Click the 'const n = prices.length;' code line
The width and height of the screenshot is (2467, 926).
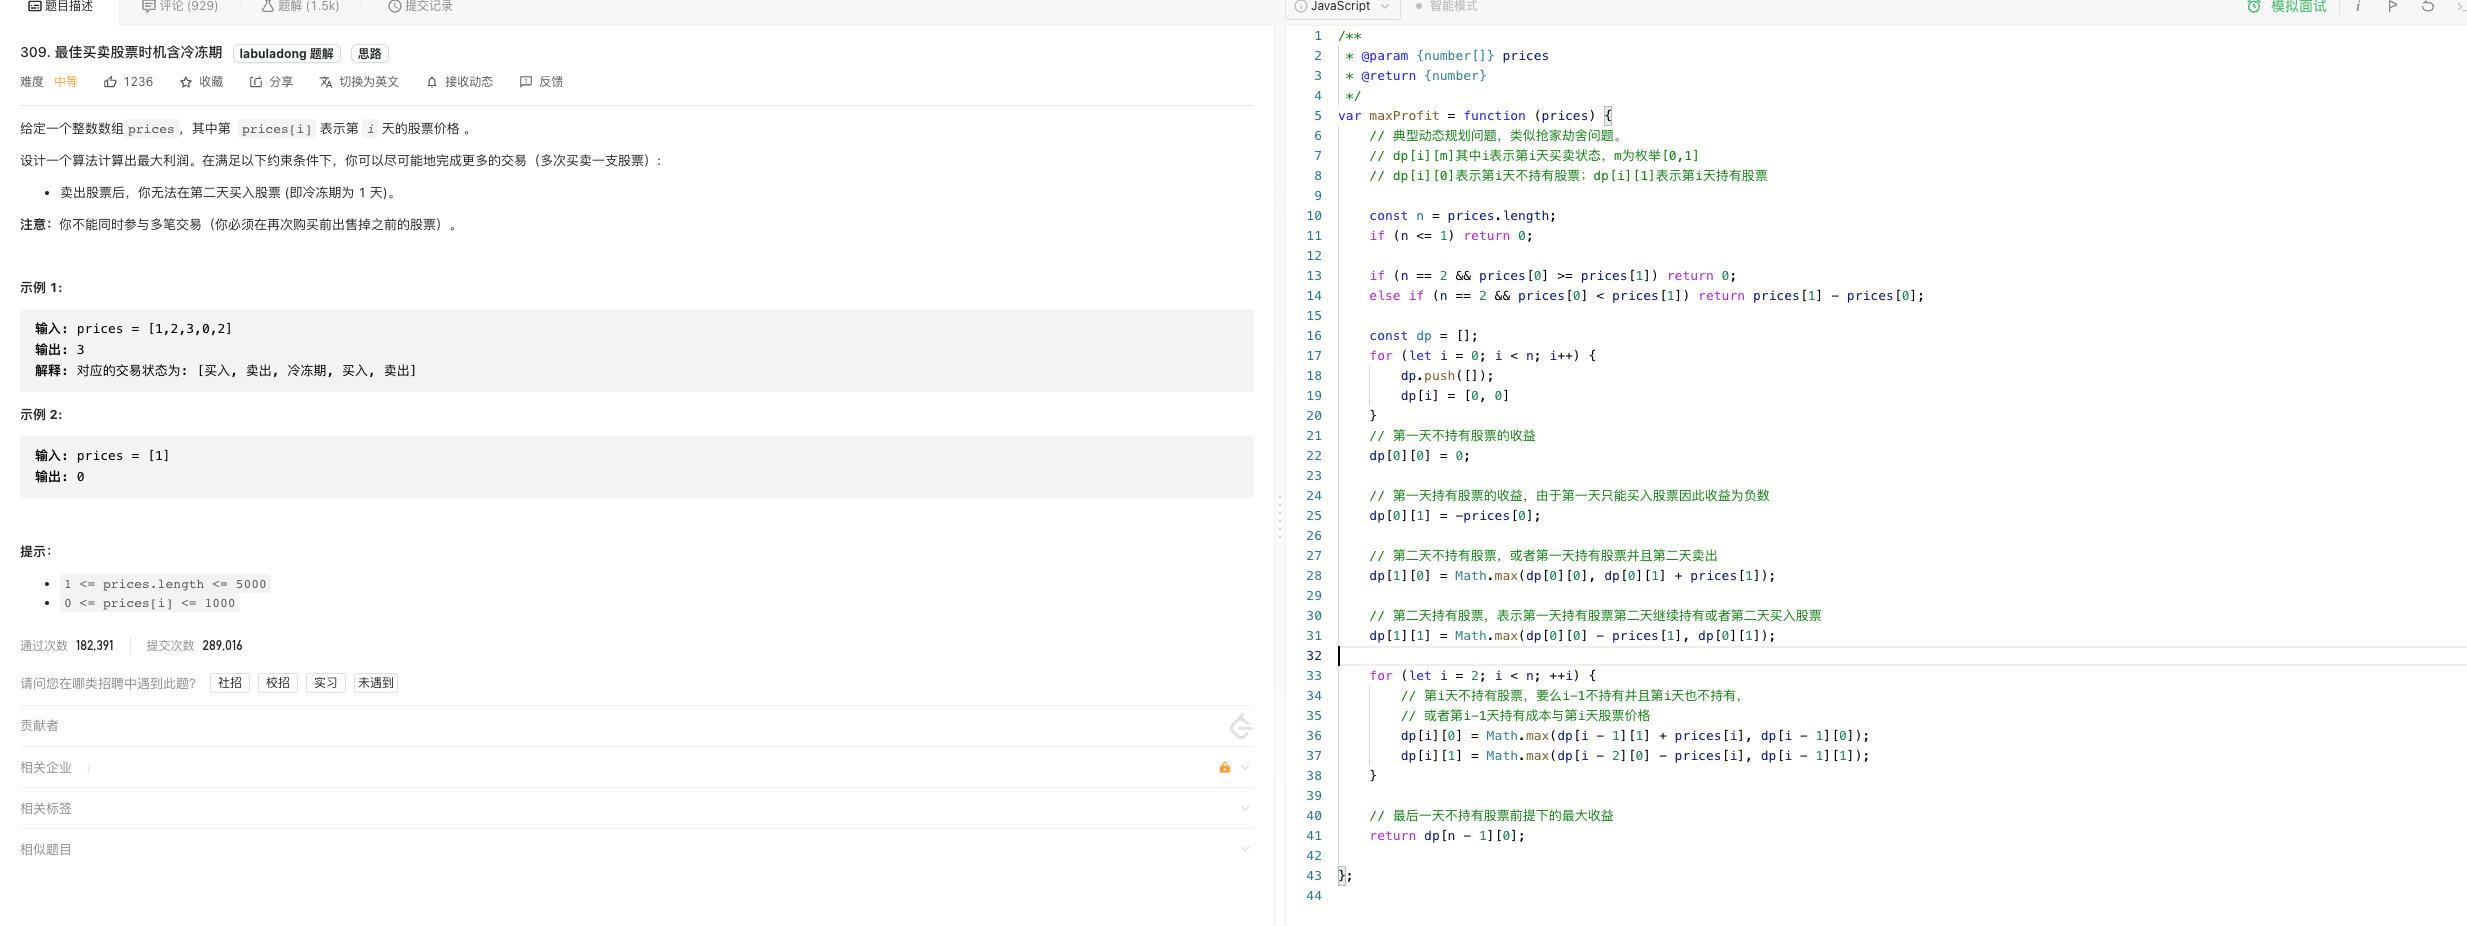pyautogui.click(x=1462, y=216)
